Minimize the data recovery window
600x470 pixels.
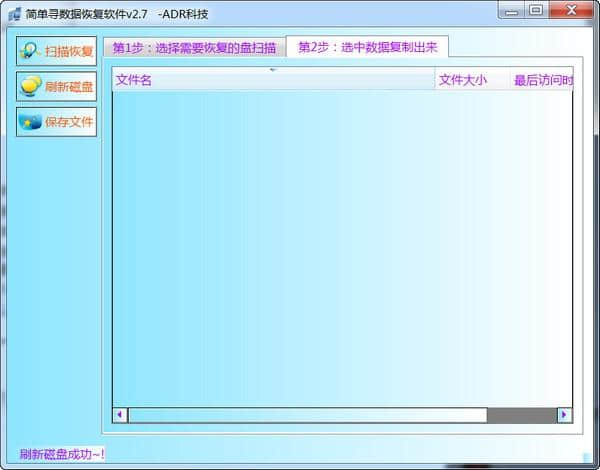(x=512, y=10)
